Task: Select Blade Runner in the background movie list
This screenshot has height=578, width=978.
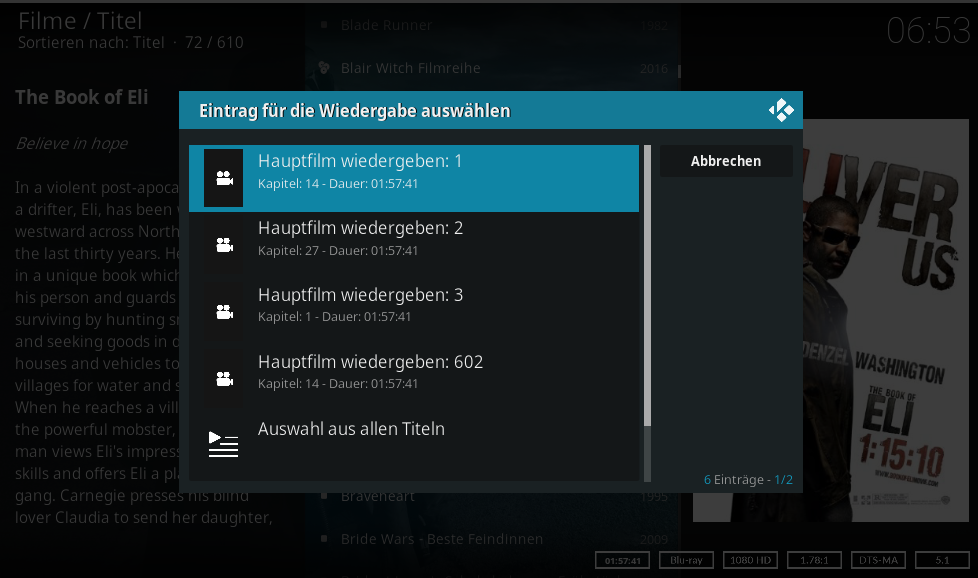Action: pyautogui.click(x=493, y=25)
